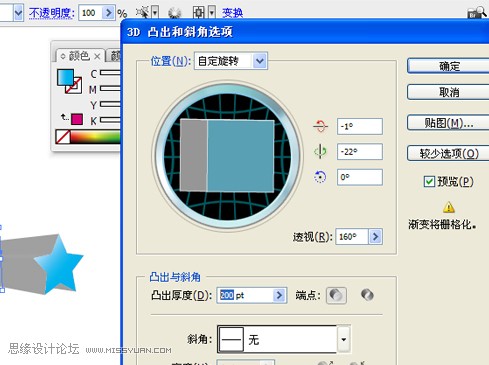Open the select similar dropdown arrow
Viewport: 489px width, 365px height.
coord(155,13)
